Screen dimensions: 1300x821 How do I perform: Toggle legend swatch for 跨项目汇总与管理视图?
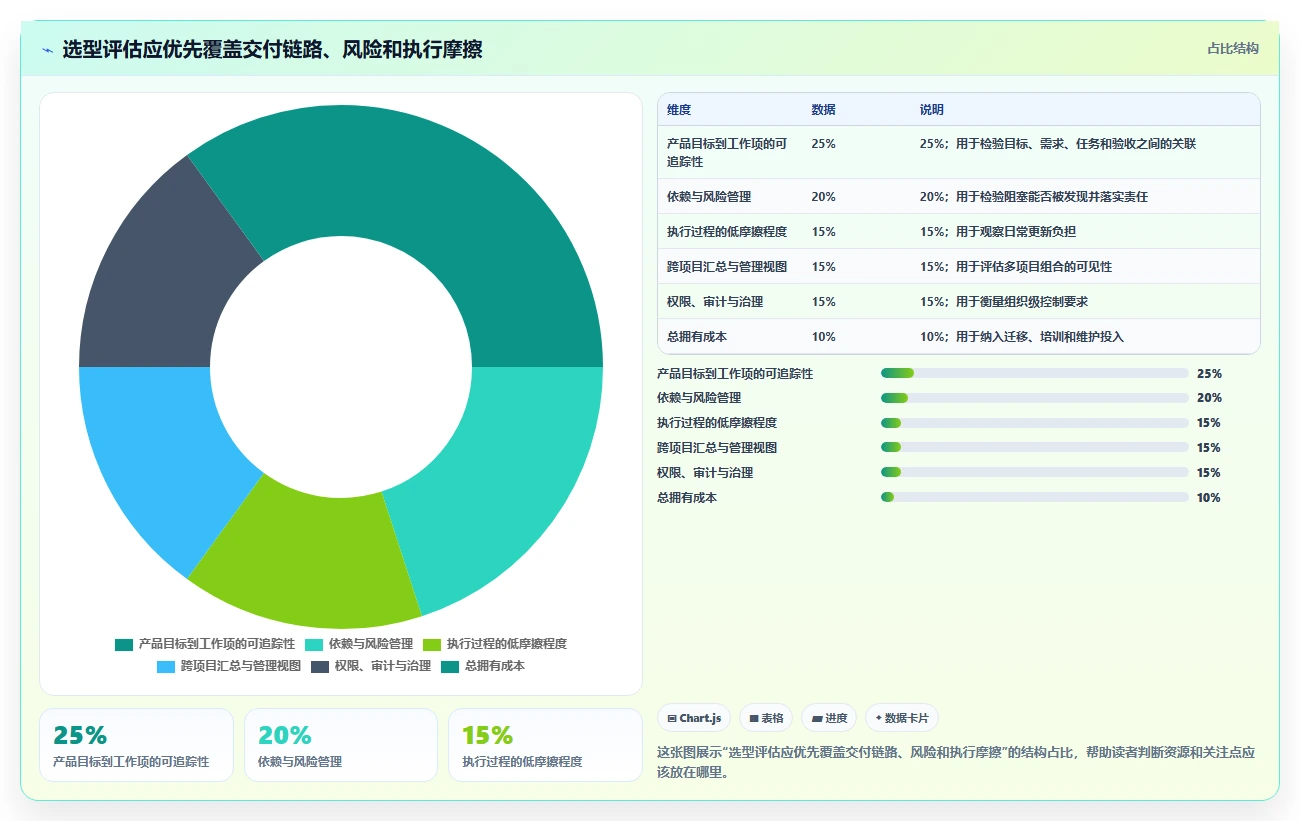pyautogui.click(x=166, y=667)
